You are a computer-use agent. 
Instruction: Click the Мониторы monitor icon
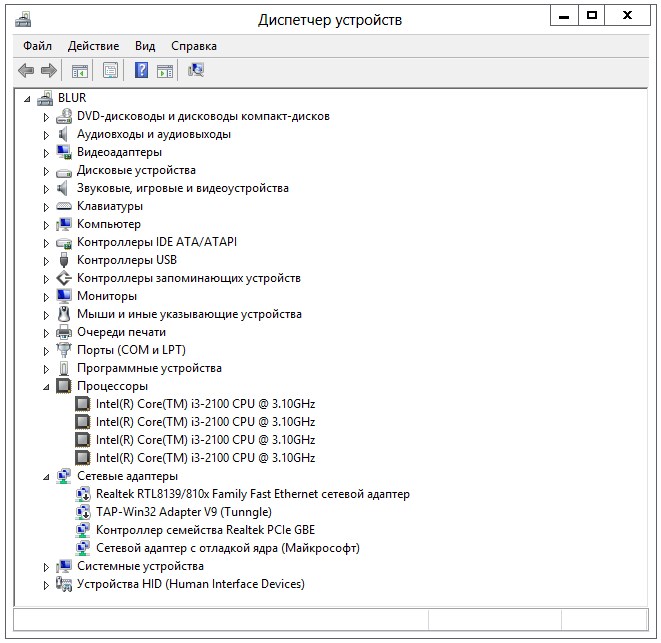[64, 296]
